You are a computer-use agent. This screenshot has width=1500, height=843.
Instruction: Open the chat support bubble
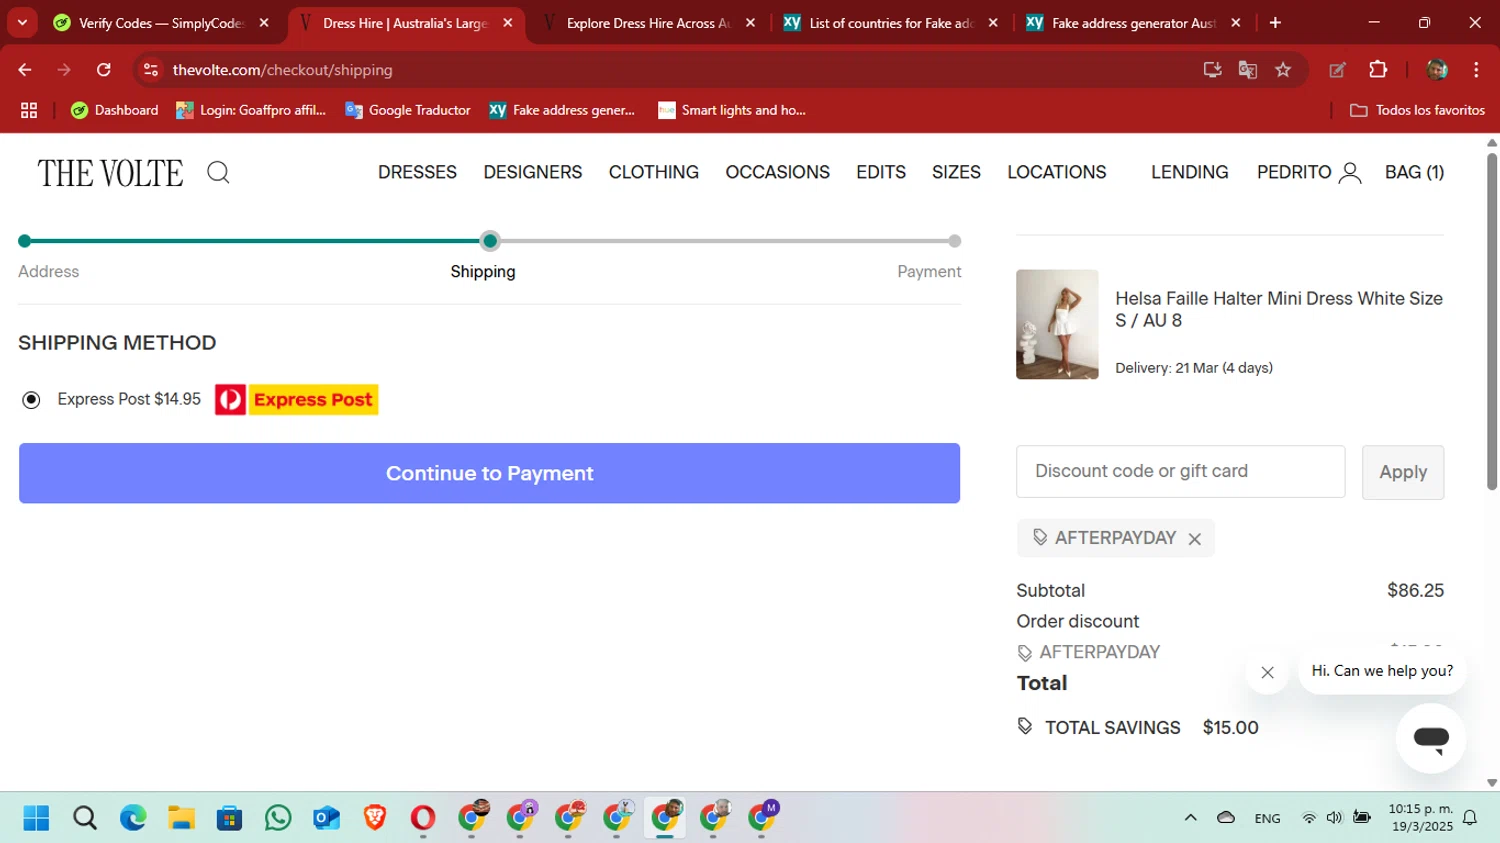pos(1431,739)
